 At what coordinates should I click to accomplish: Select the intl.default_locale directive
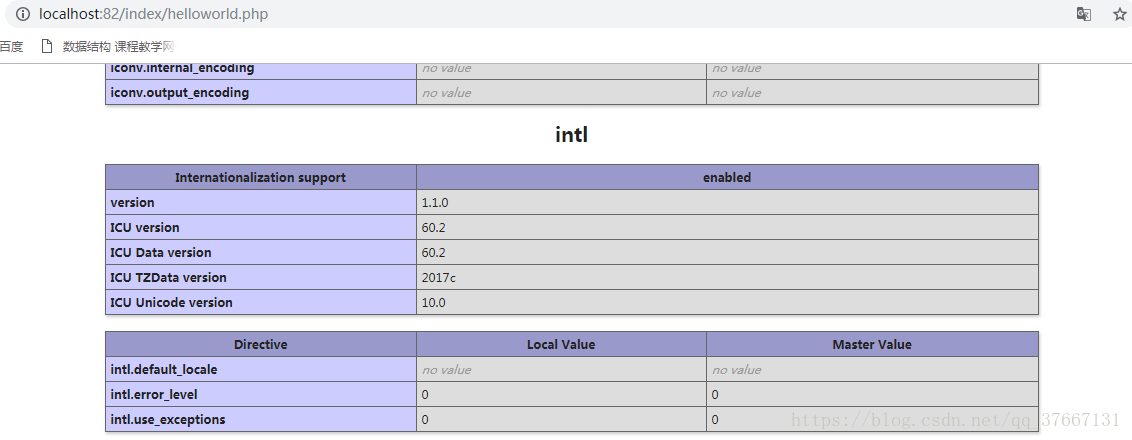tap(163, 369)
